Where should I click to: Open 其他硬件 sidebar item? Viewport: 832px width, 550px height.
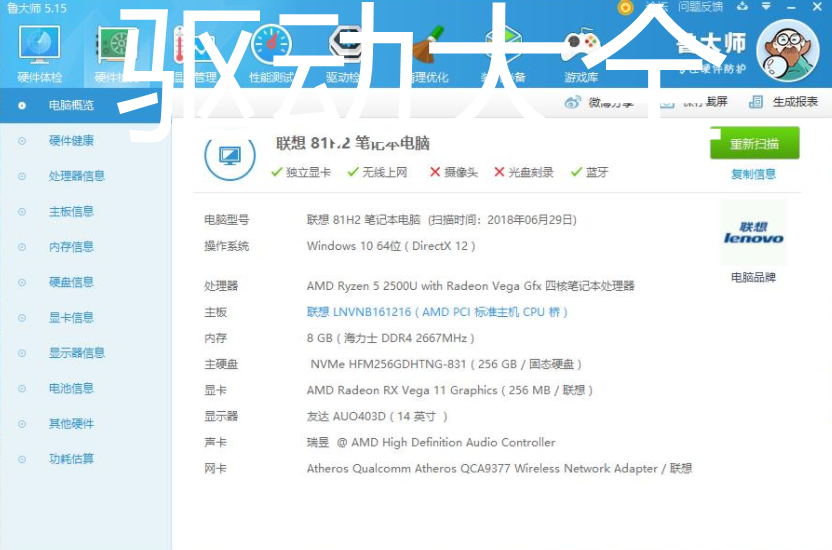click(x=71, y=424)
